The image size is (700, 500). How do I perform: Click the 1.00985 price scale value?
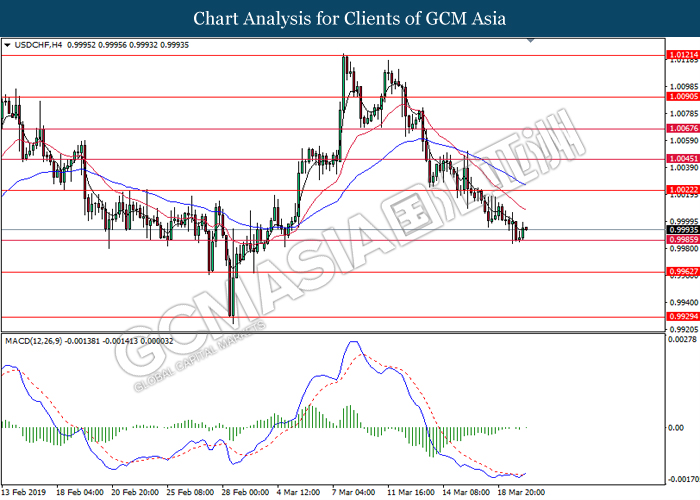pyautogui.click(x=683, y=86)
